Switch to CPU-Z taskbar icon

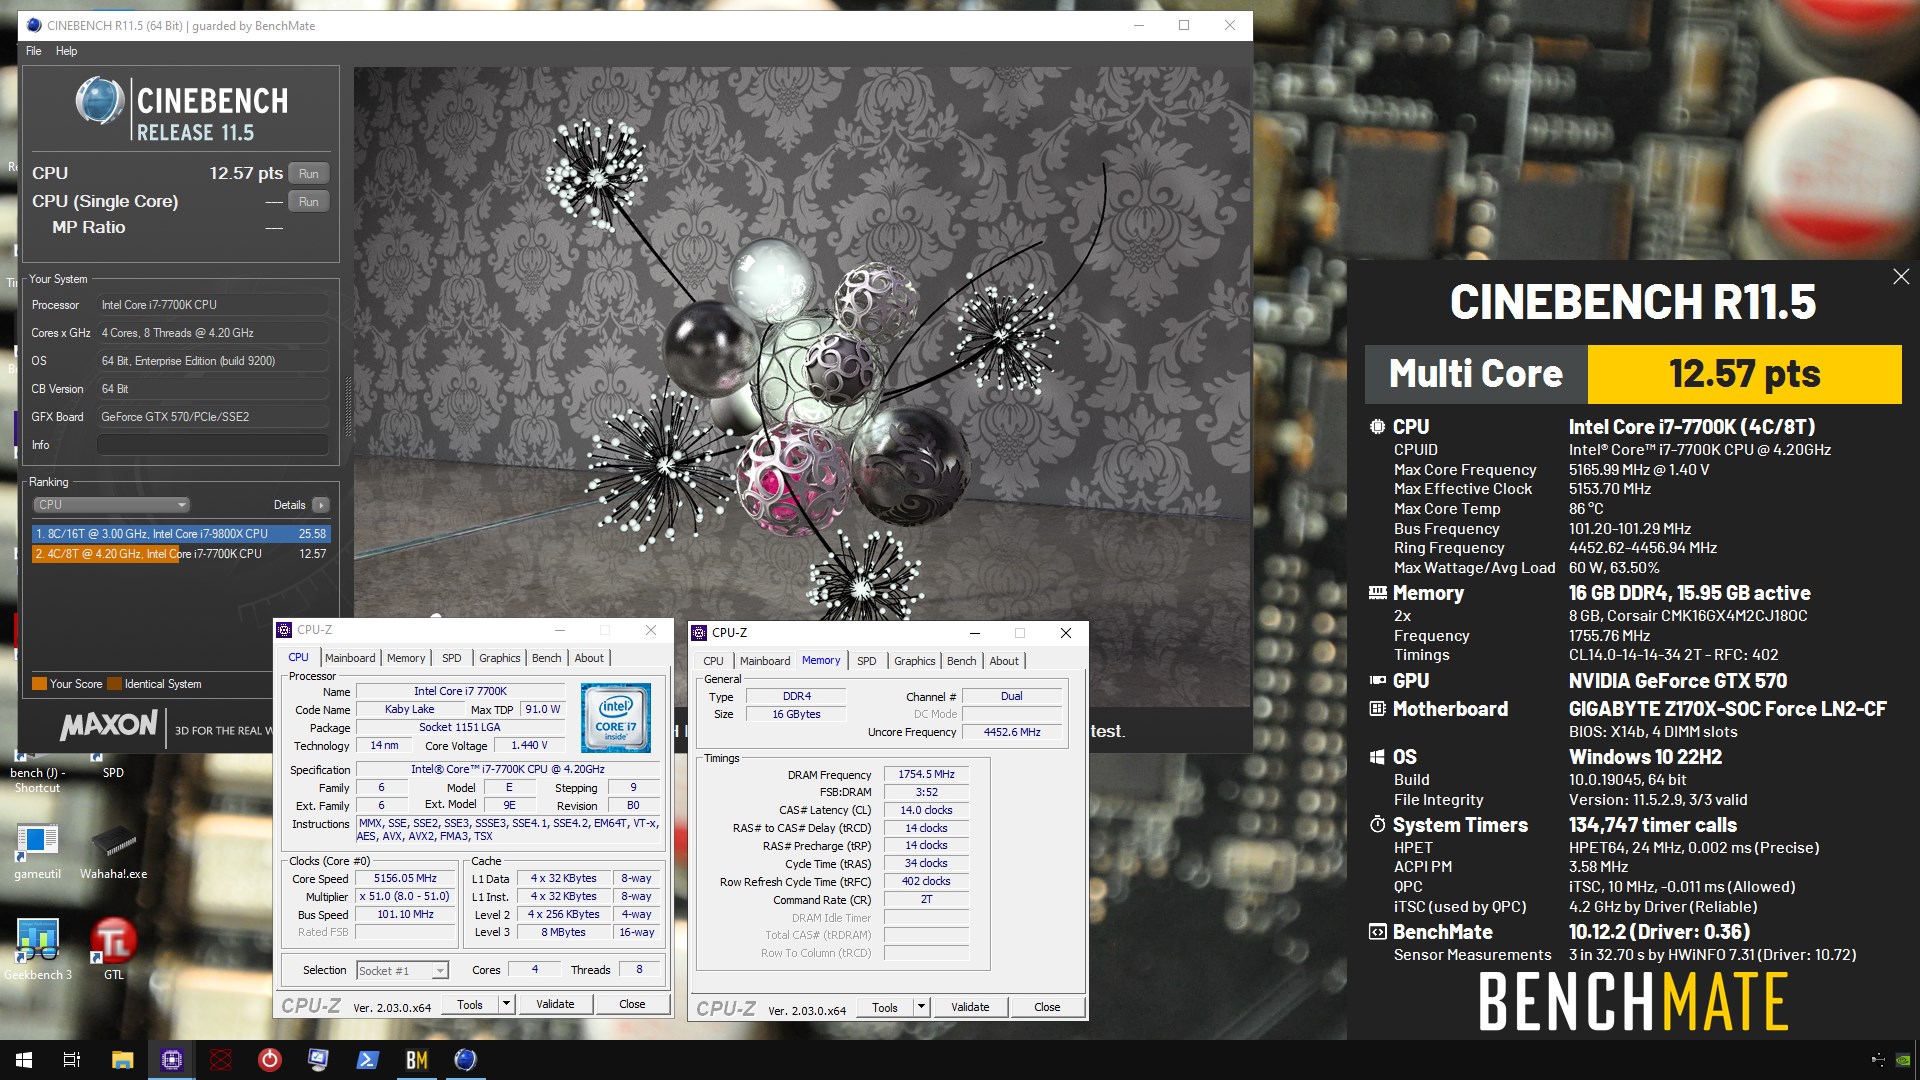[x=172, y=1060]
